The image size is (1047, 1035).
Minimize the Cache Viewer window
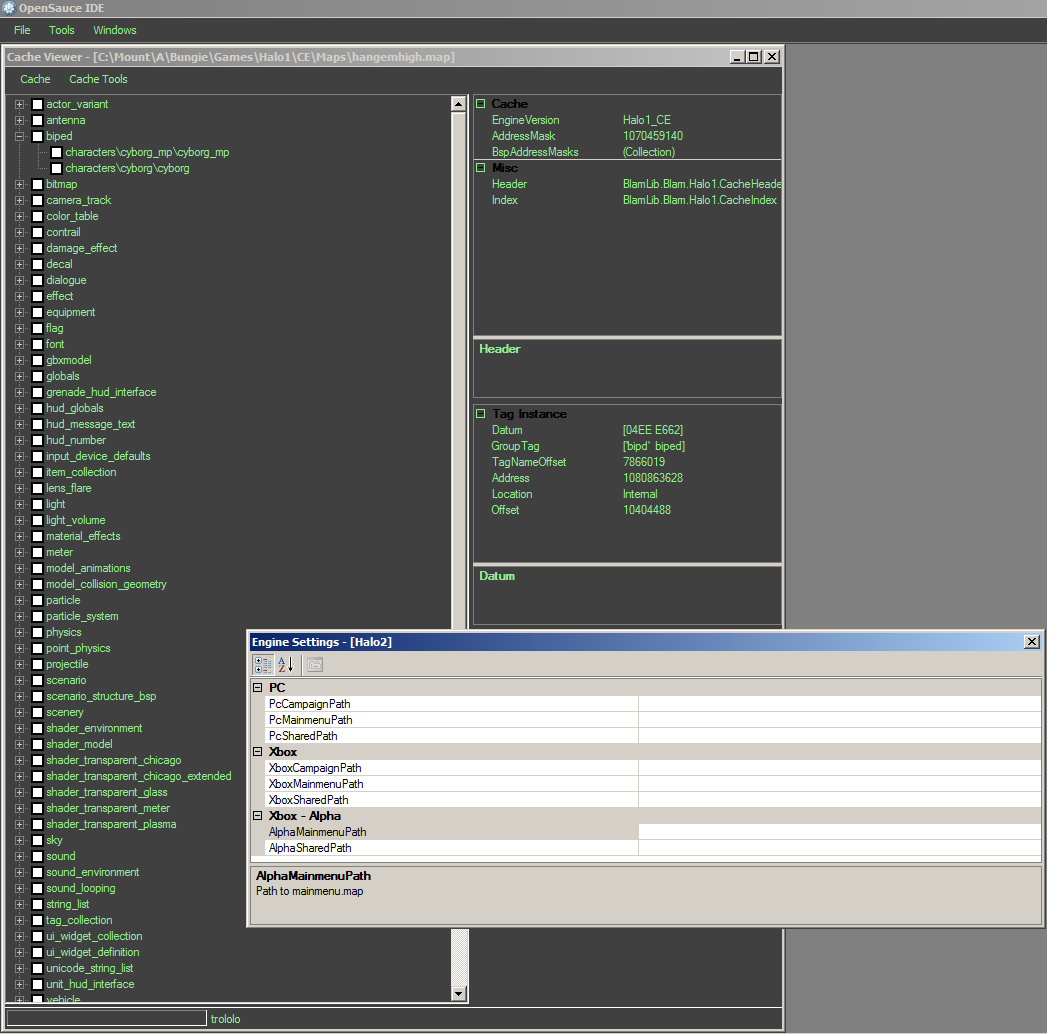pyautogui.click(x=737, y=57)
